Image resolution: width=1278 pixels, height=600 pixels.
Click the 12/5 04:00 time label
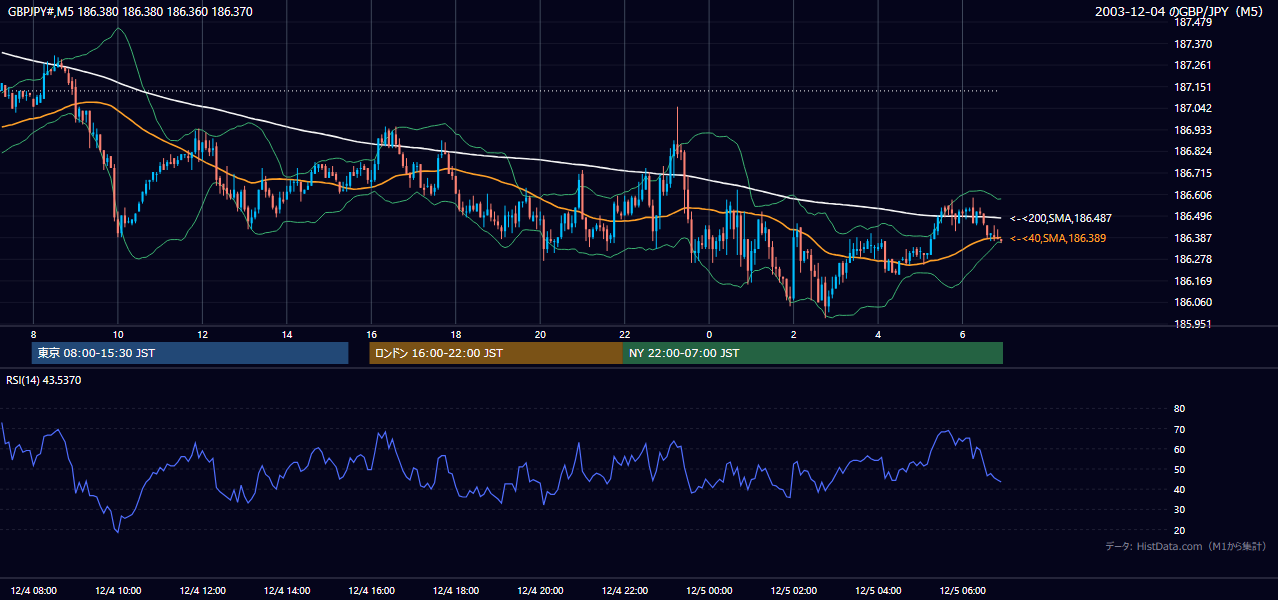879,590
